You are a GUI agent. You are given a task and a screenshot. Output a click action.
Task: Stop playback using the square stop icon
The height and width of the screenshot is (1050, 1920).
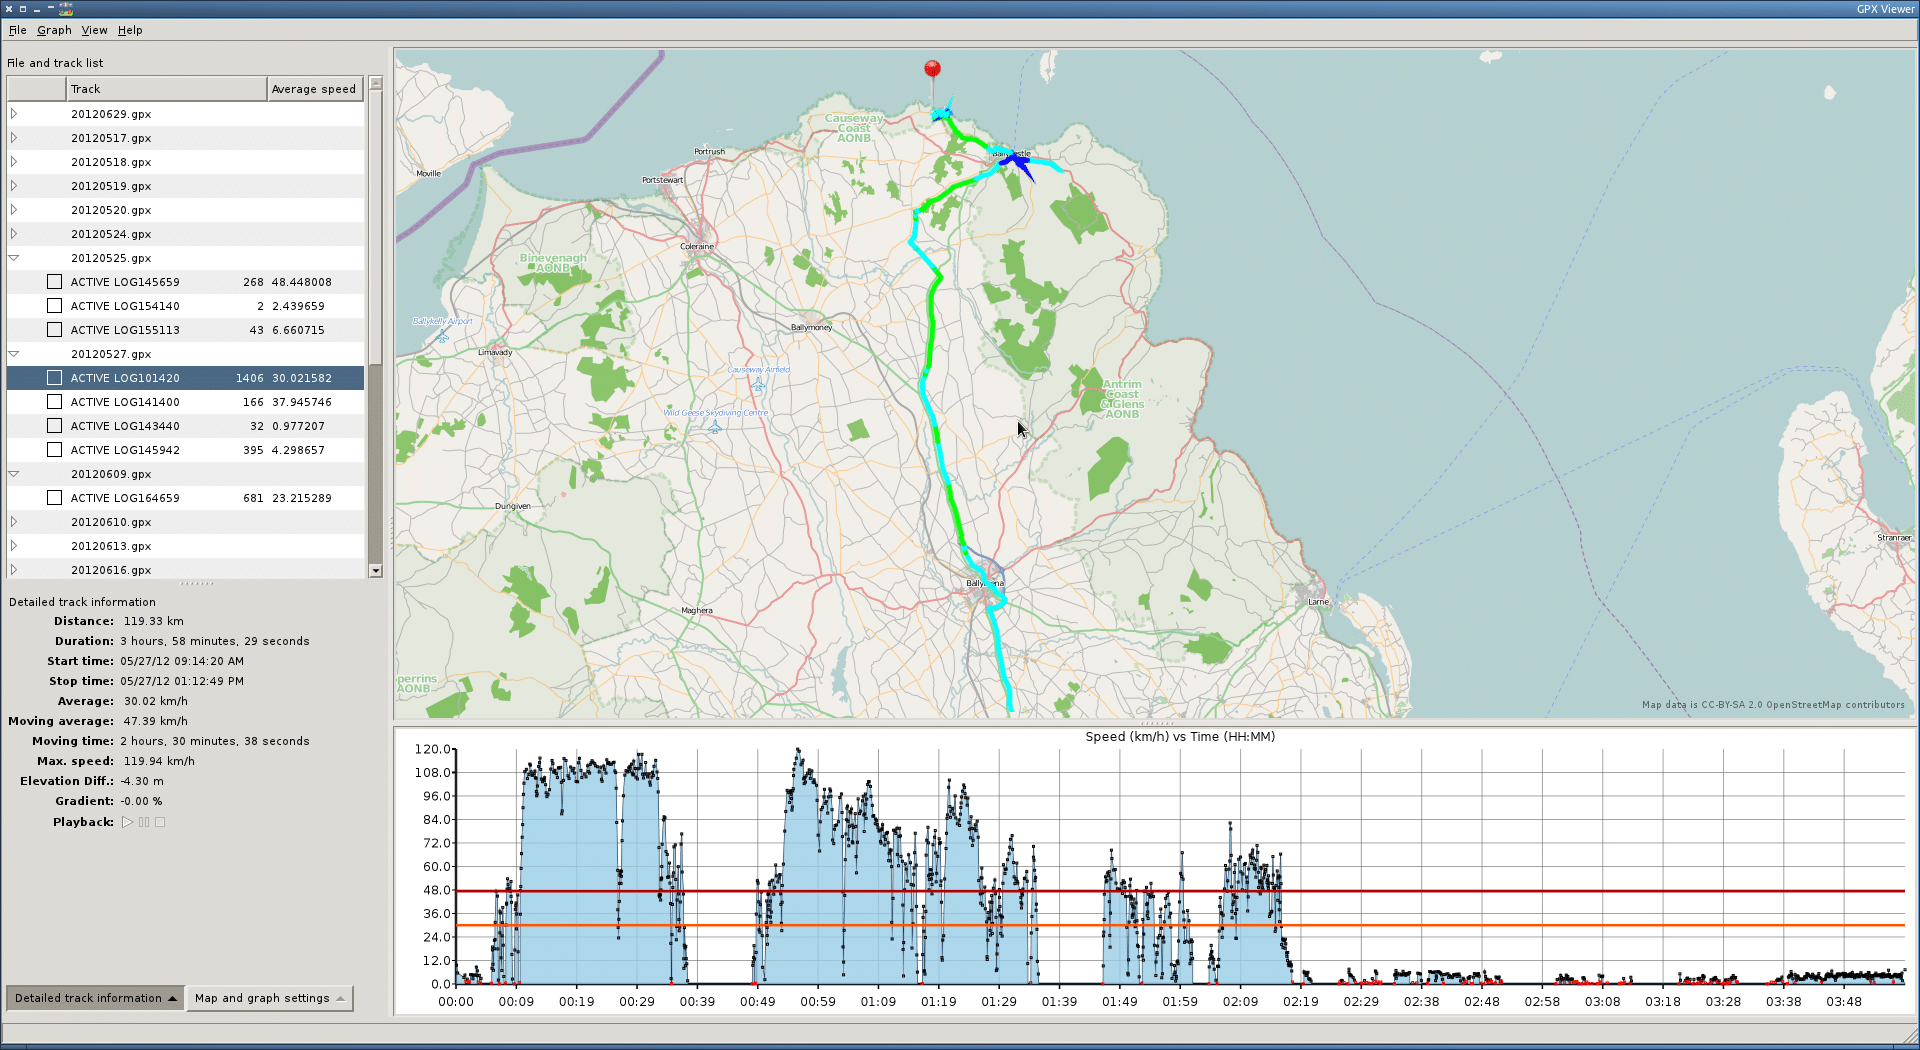[x=160, y=822]
